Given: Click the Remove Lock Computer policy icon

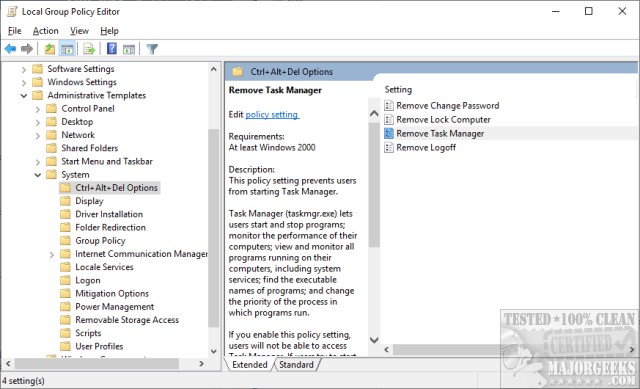Looking at the screenshot, I should [389, 120].
